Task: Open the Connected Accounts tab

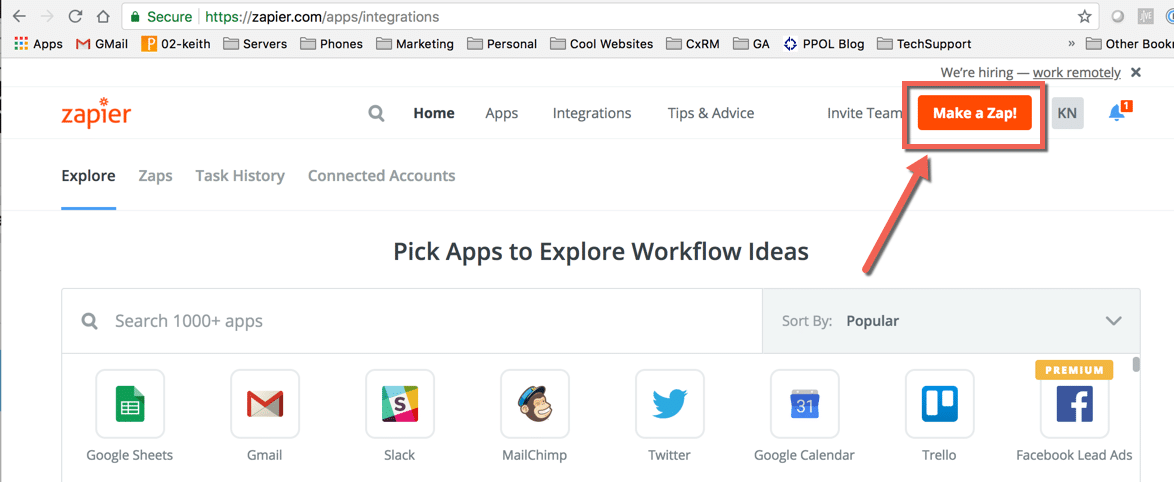Action: click(x=381, y=176)
